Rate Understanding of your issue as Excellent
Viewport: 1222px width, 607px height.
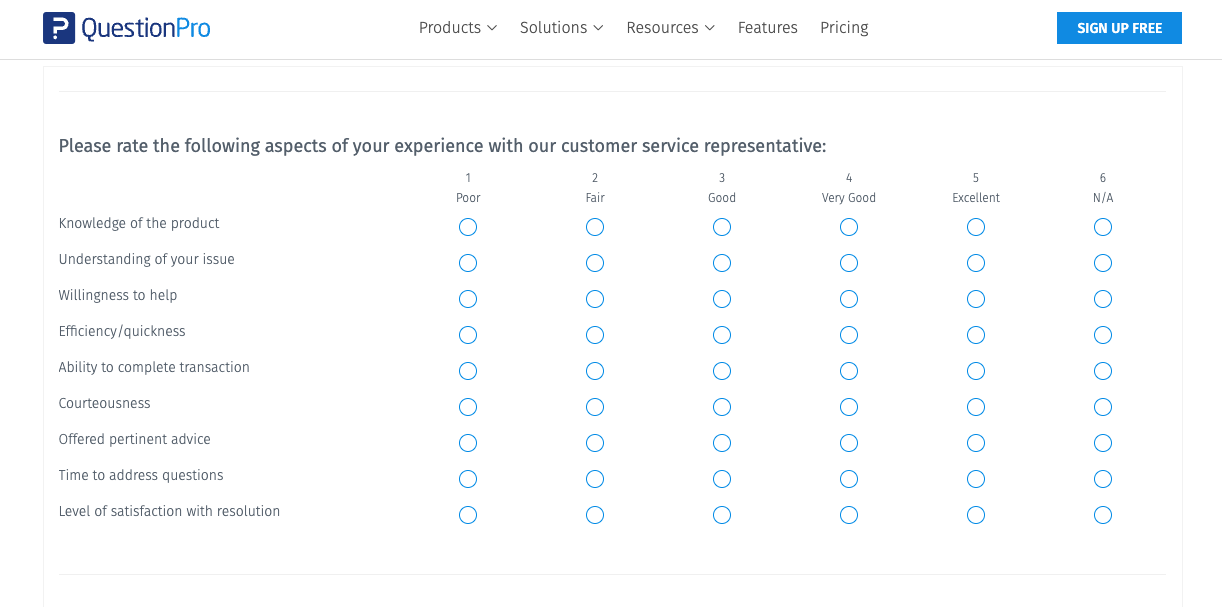[x=976, y=263]
